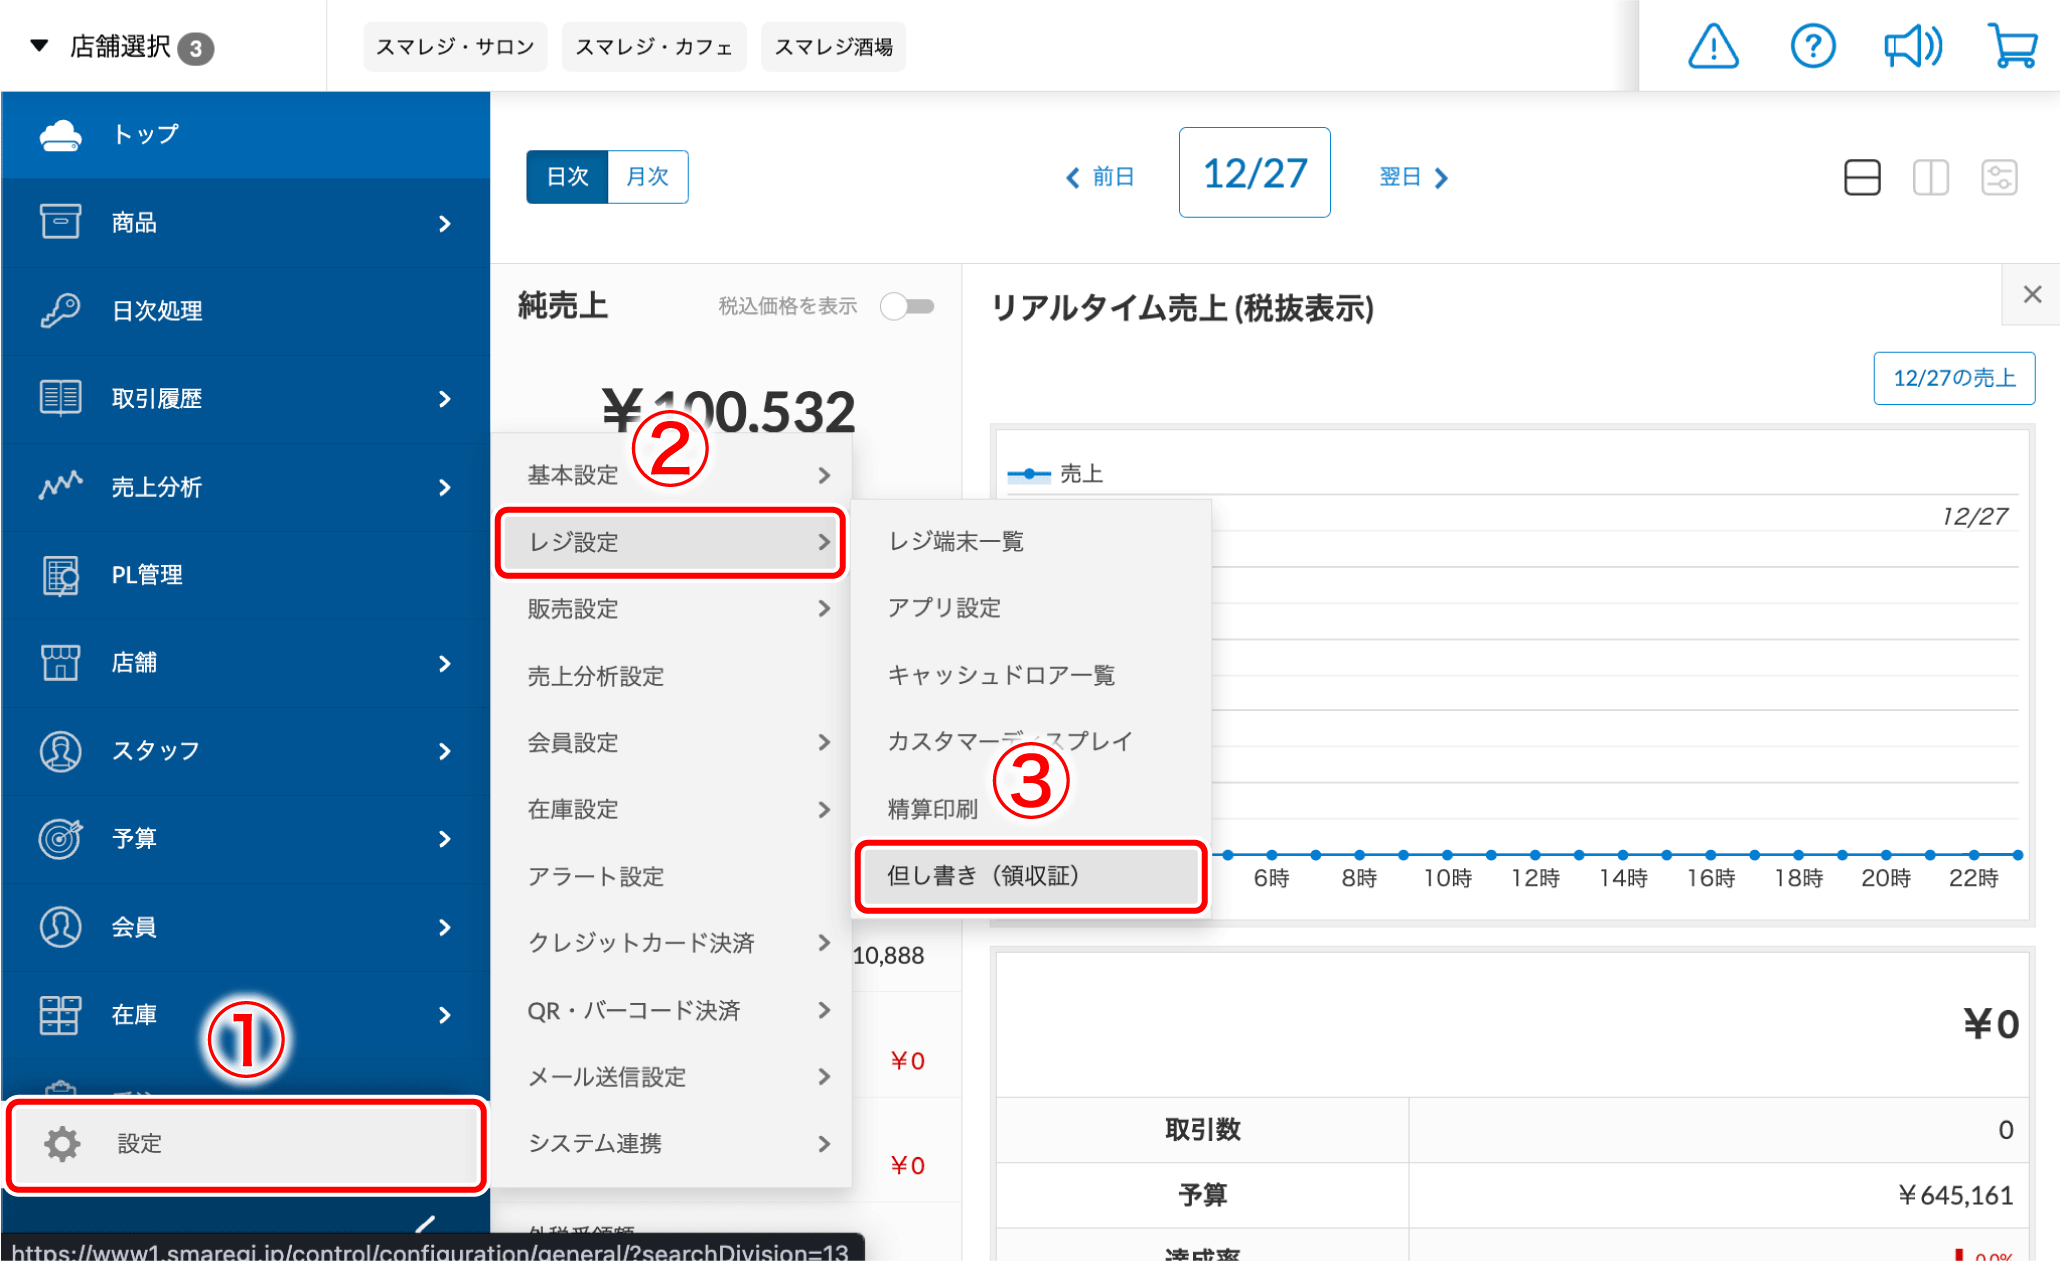This screenshot has height=1261, width=2060.
Task: Click the 設定 gear icon
Action: click(62, 1144)
